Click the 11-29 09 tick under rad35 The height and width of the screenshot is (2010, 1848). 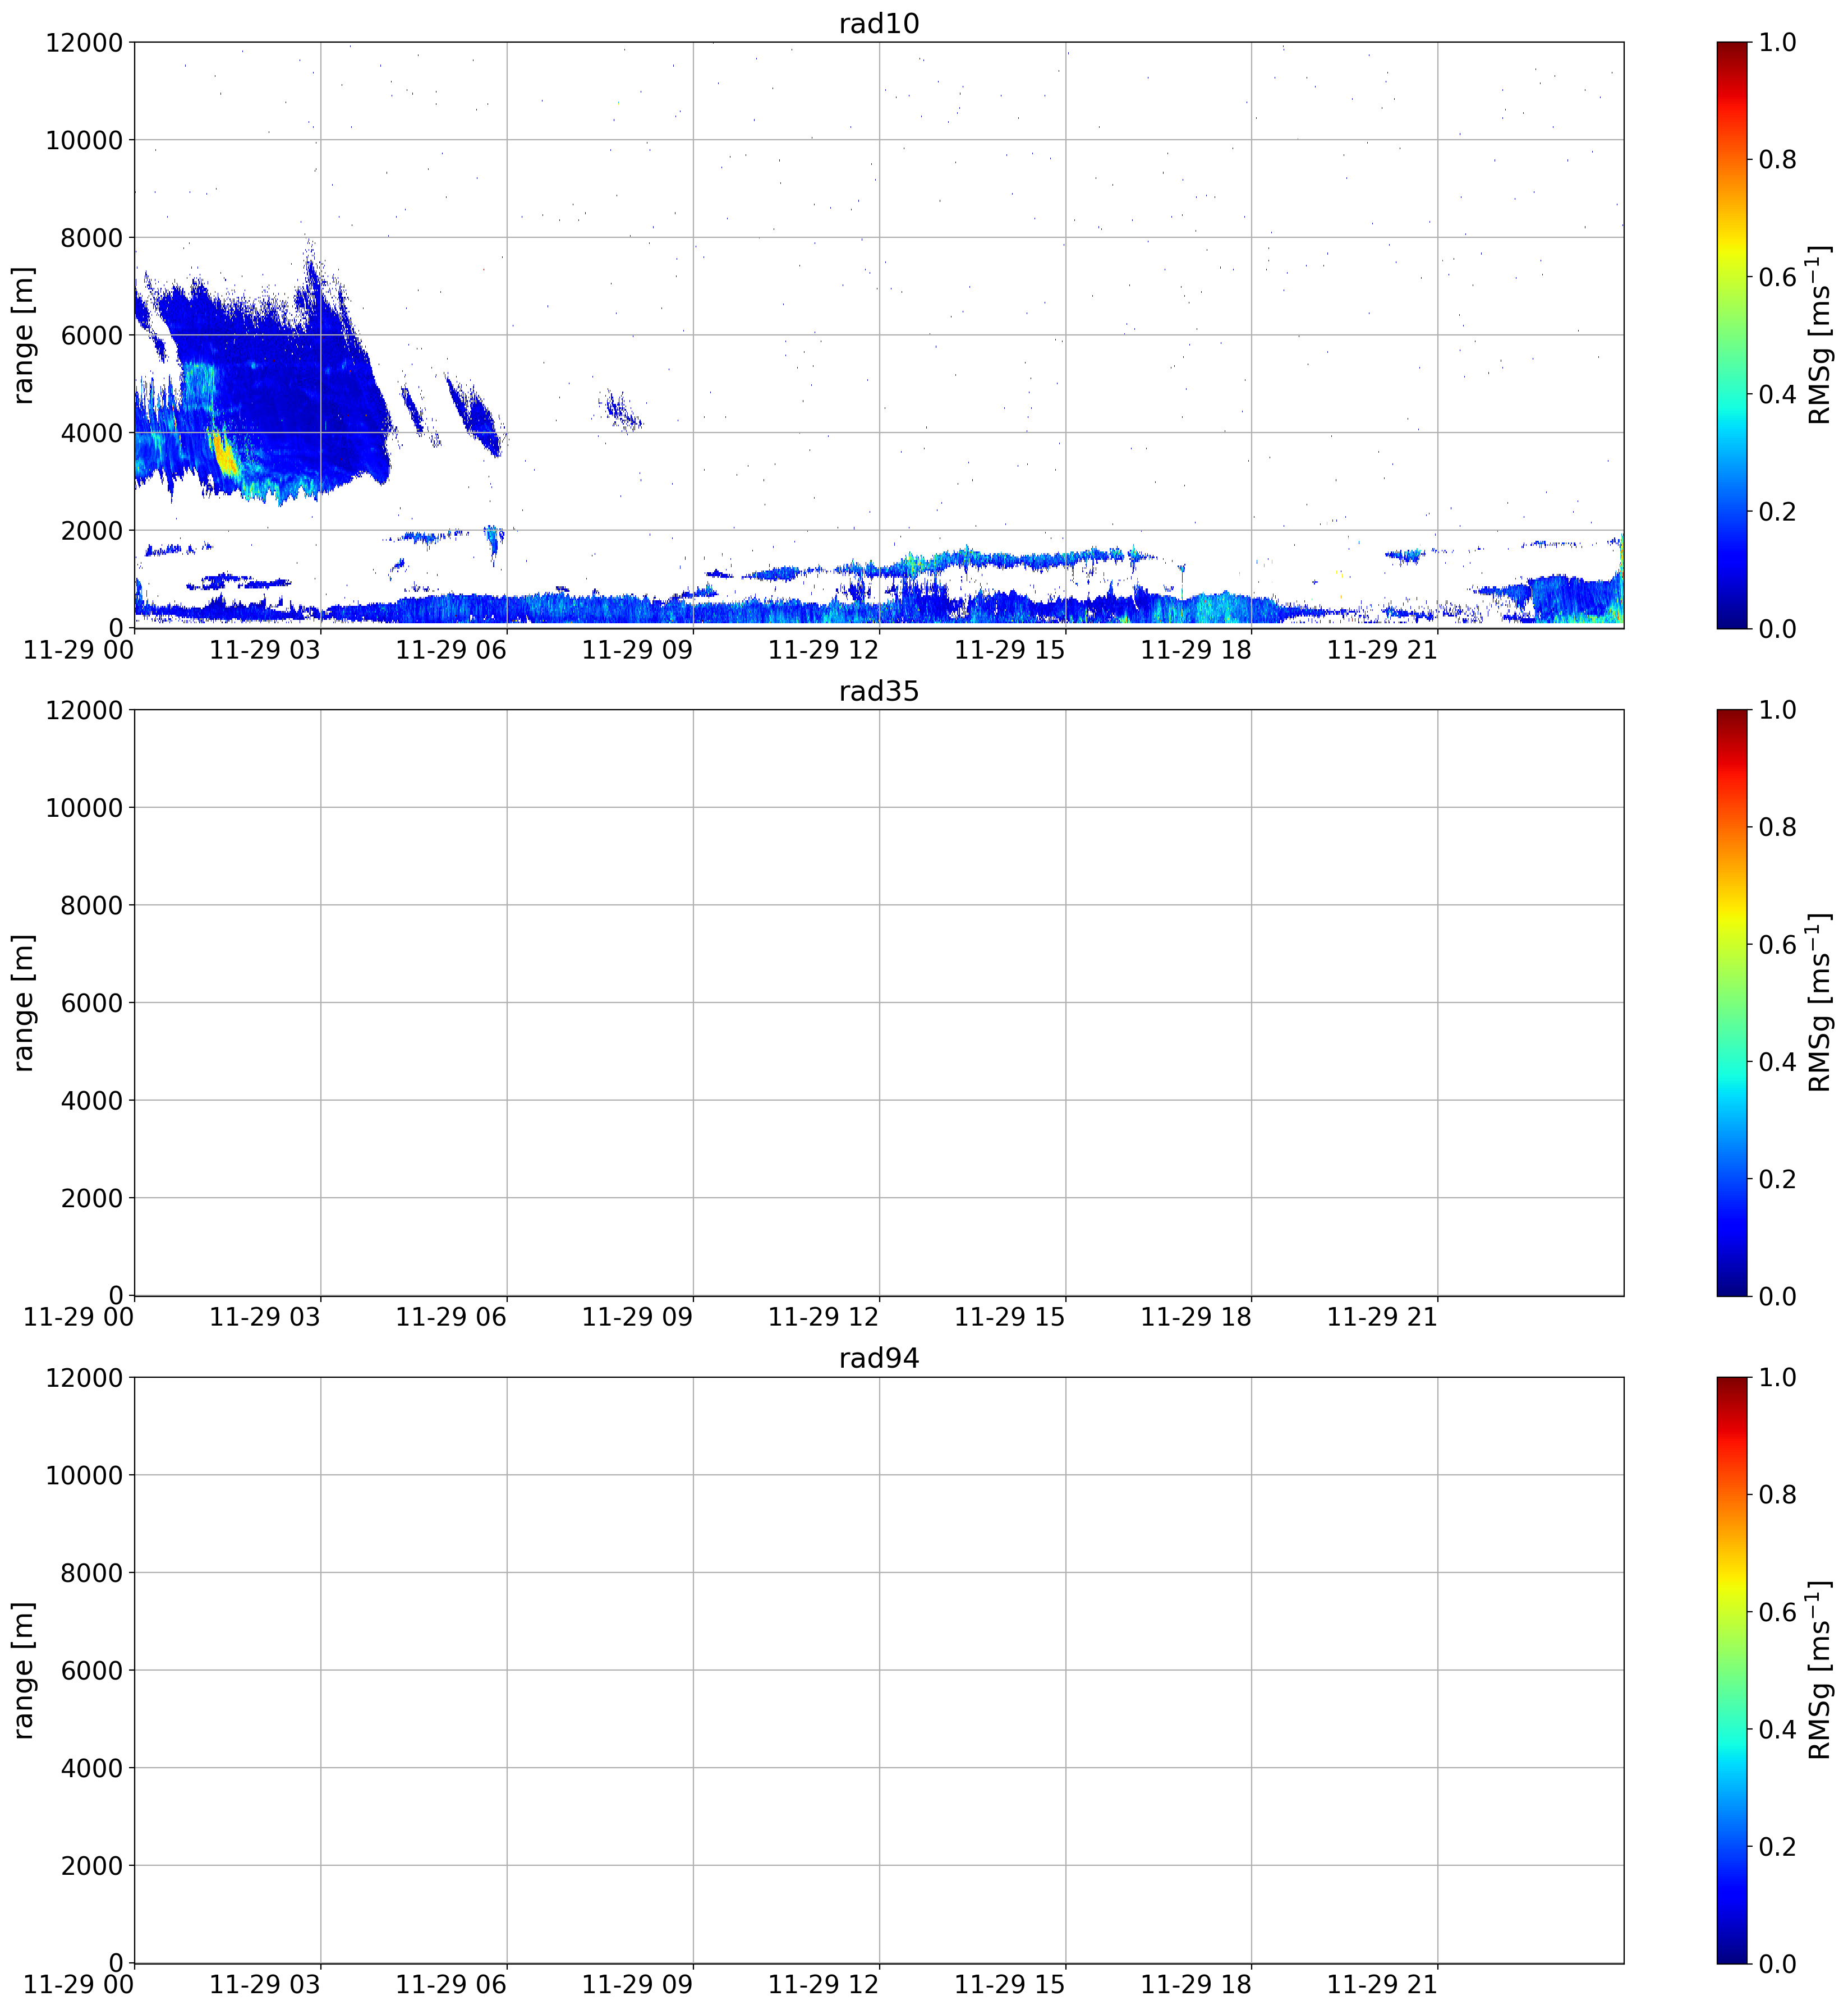637,1317
